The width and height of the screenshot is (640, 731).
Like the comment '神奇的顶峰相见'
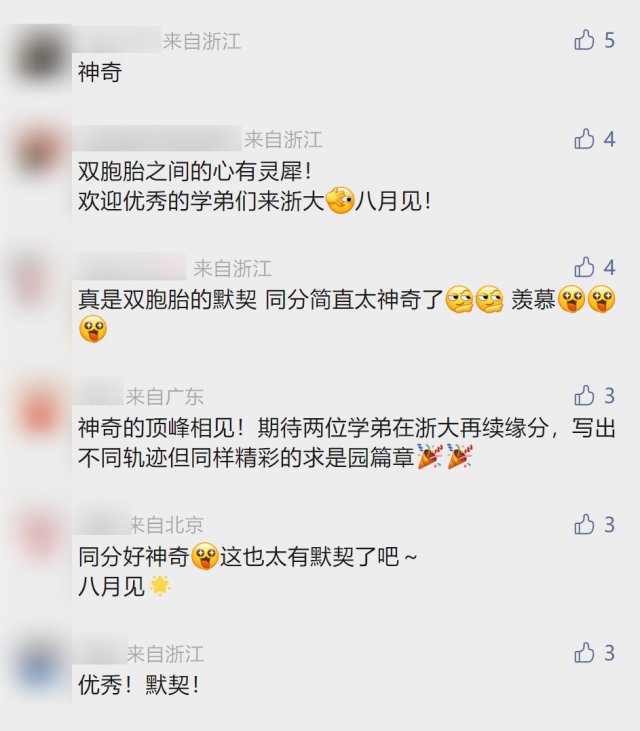tap(584, 396)
